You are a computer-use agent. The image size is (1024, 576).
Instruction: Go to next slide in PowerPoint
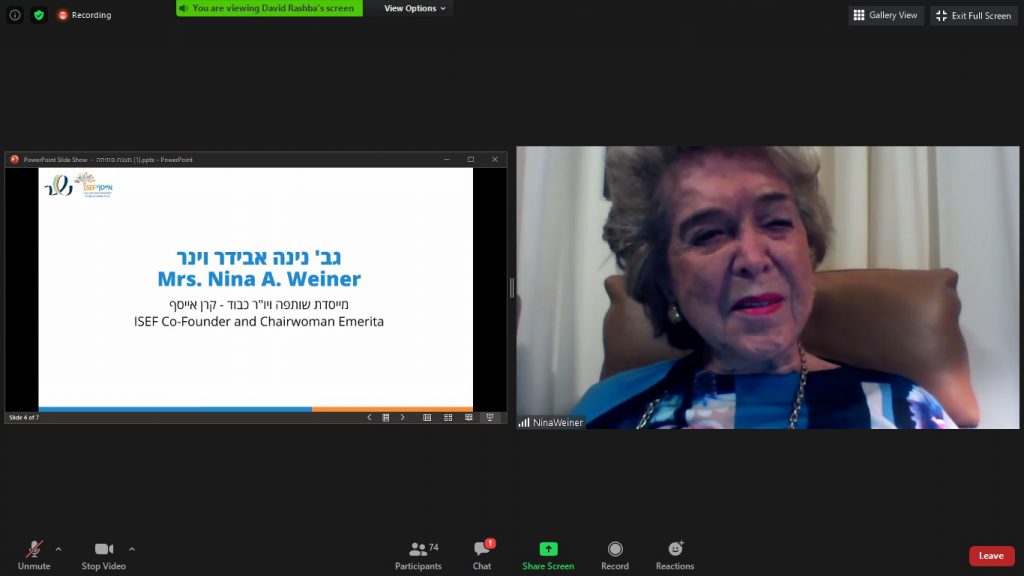click(403, 417)
